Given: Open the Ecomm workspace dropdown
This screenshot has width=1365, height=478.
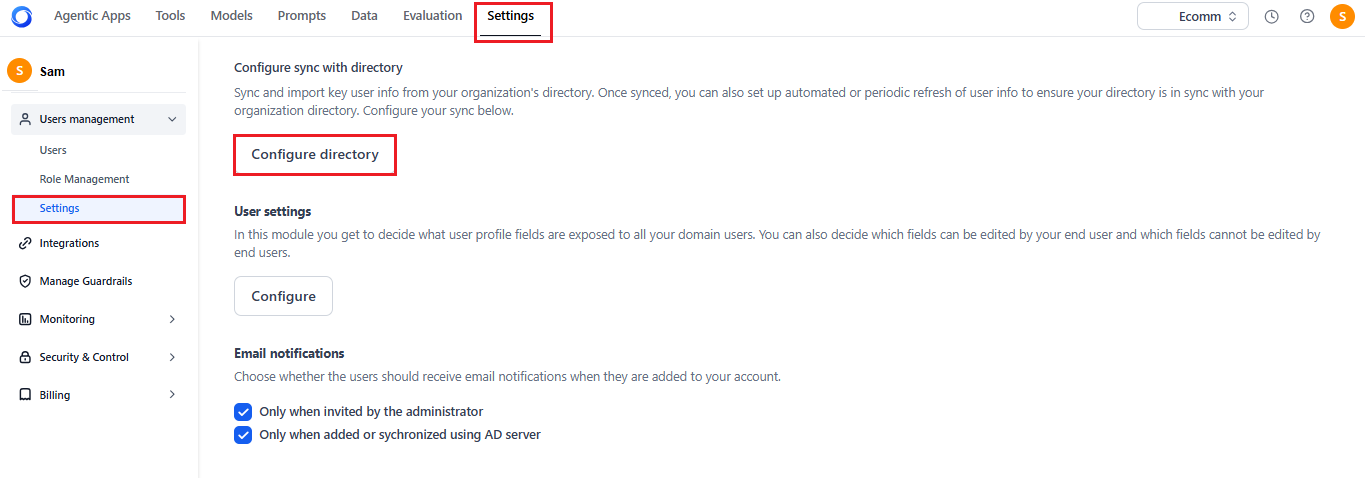Looking at the screenshot, I should pyautogui.click(x=1193, y=16).
